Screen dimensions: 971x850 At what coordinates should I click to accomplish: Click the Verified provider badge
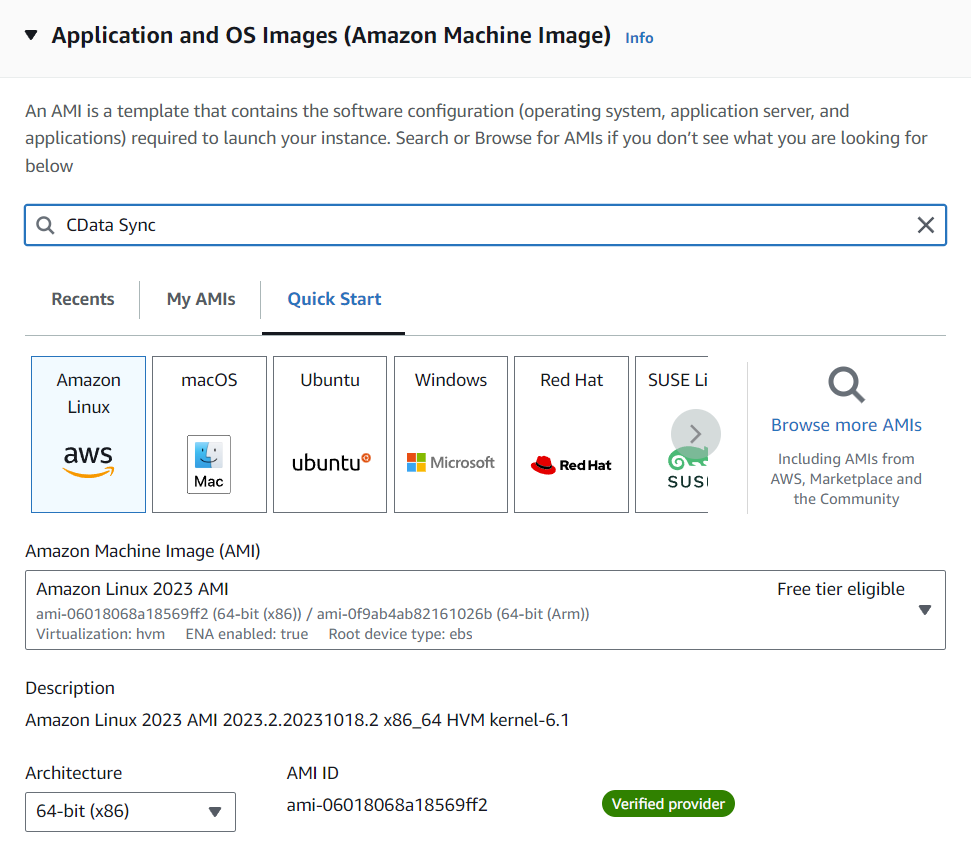click(668, 804)
